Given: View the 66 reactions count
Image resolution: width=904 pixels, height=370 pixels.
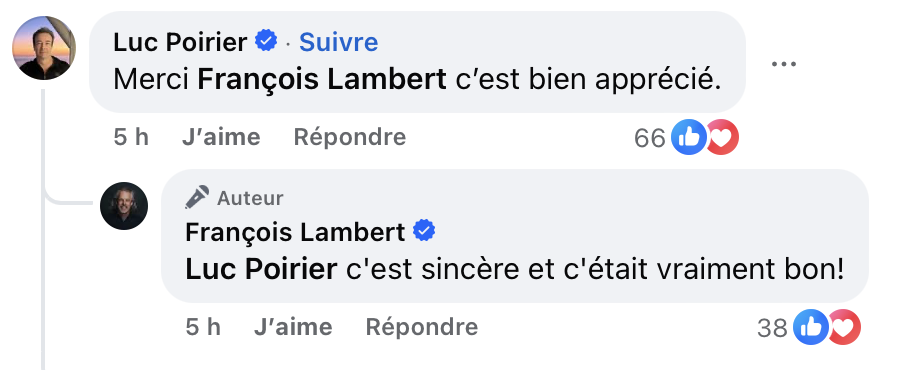Looking at the screenshot, I should tap(650, 138).
